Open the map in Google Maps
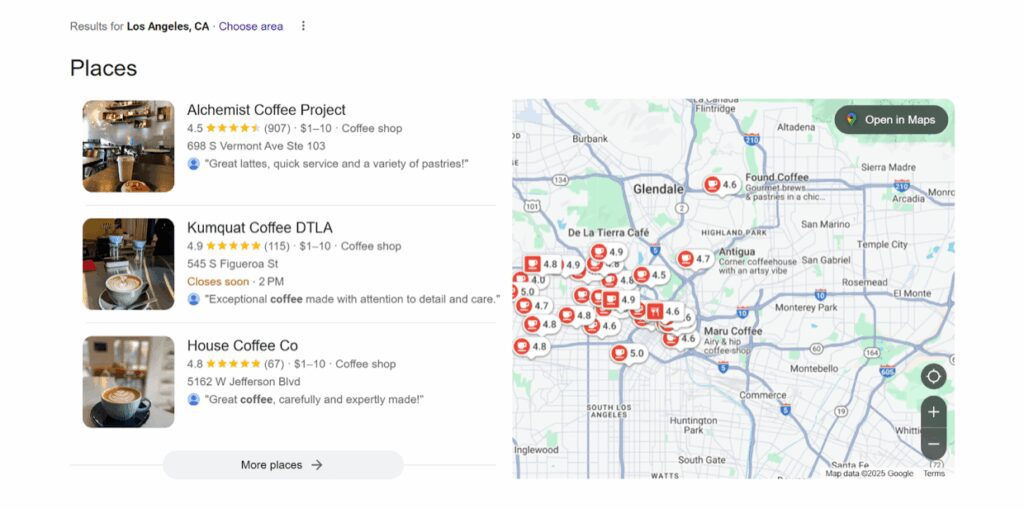Screen dimensions: 1024x509 pyautogui.click(x=891, y=120)
